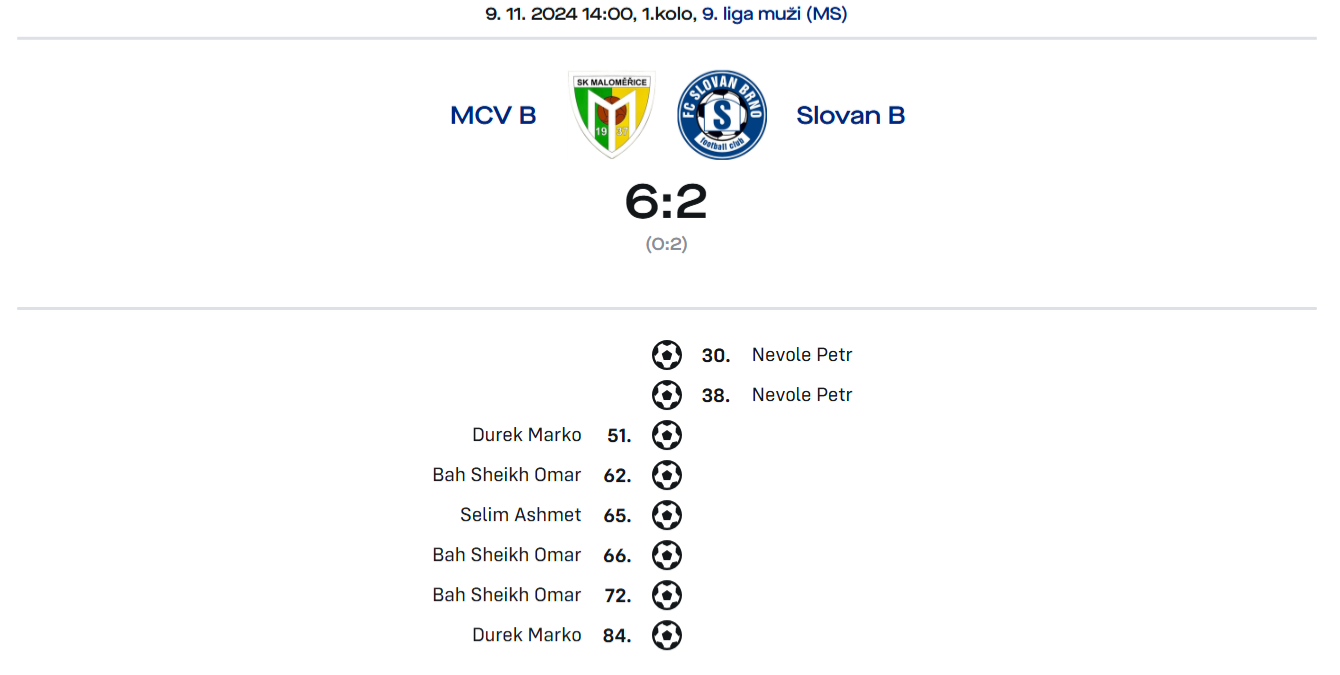Open the MCV B team page
Viewport: 1340px width, 675px height.
[x=493, y=115]
